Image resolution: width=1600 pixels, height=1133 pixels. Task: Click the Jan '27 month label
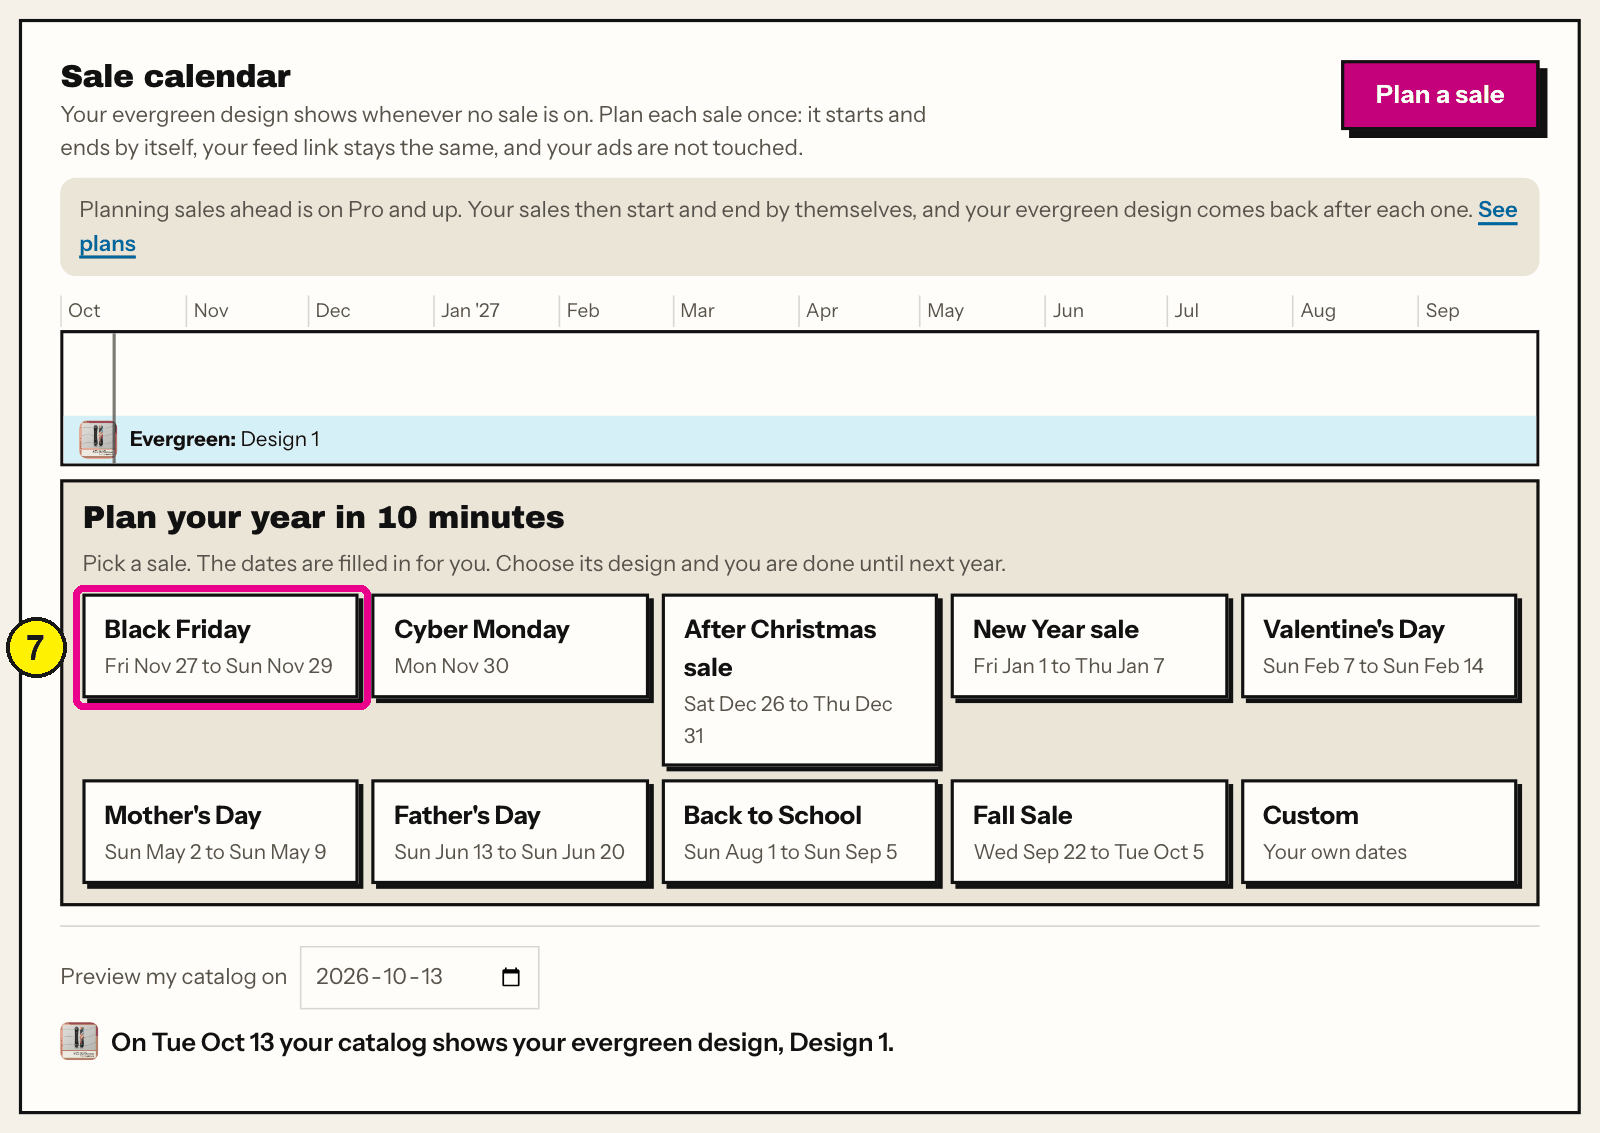pos(470,311)
